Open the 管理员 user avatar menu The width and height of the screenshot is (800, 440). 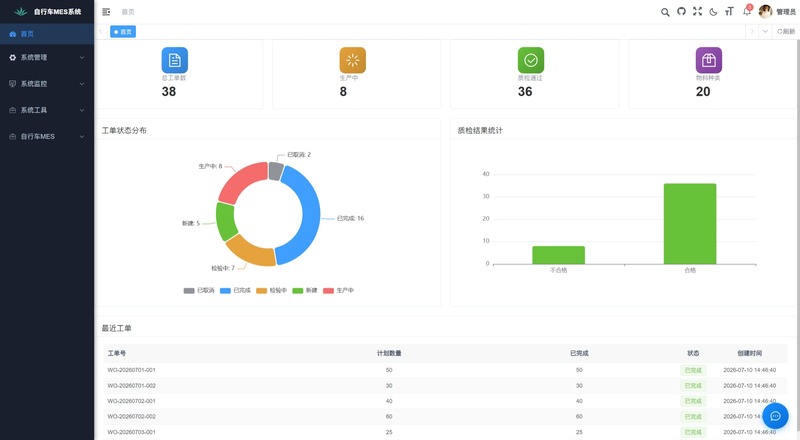point(777,12)
